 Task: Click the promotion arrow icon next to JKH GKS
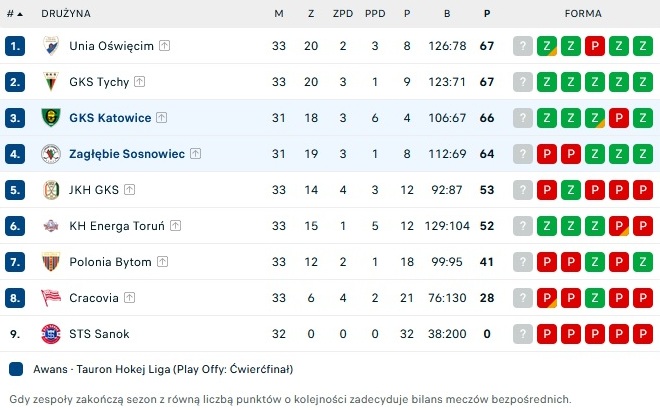130,190
